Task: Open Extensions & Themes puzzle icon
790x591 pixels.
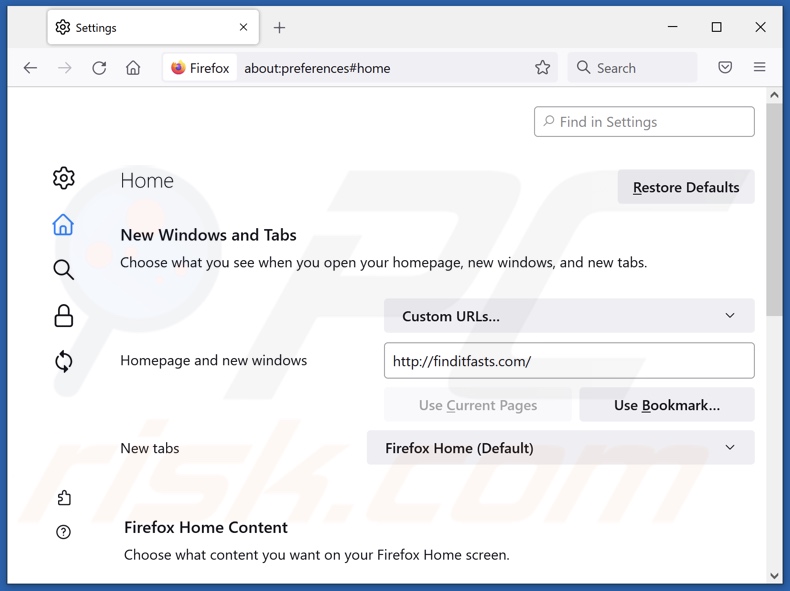Action: pyautogui.click(x=64, y=498)
